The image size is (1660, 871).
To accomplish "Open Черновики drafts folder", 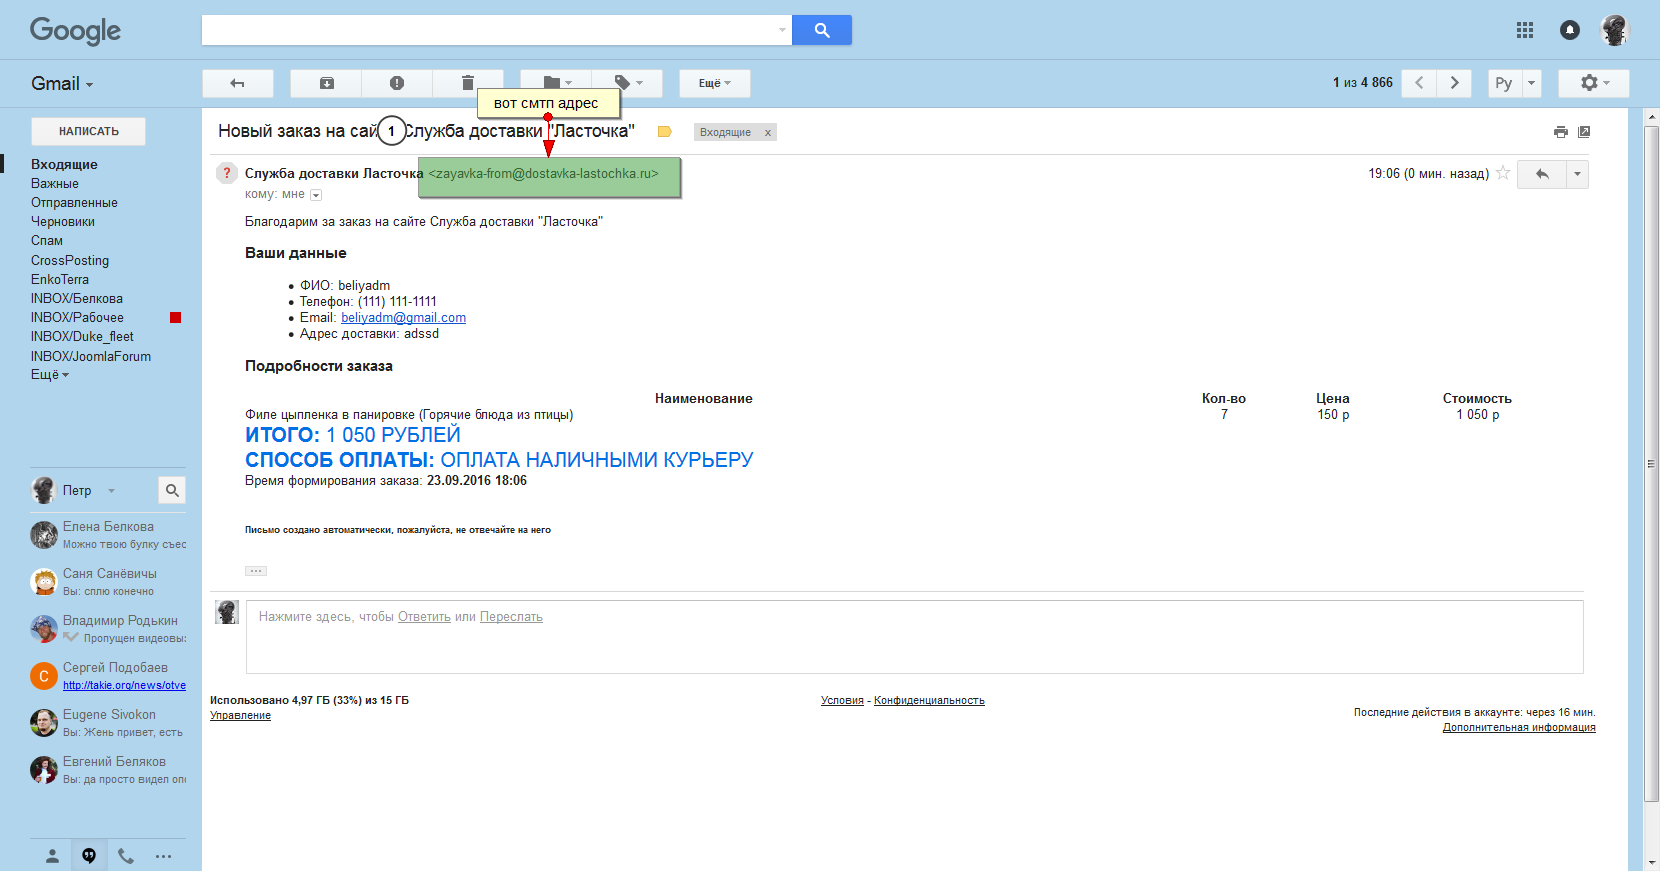I will tap(63, 221).
